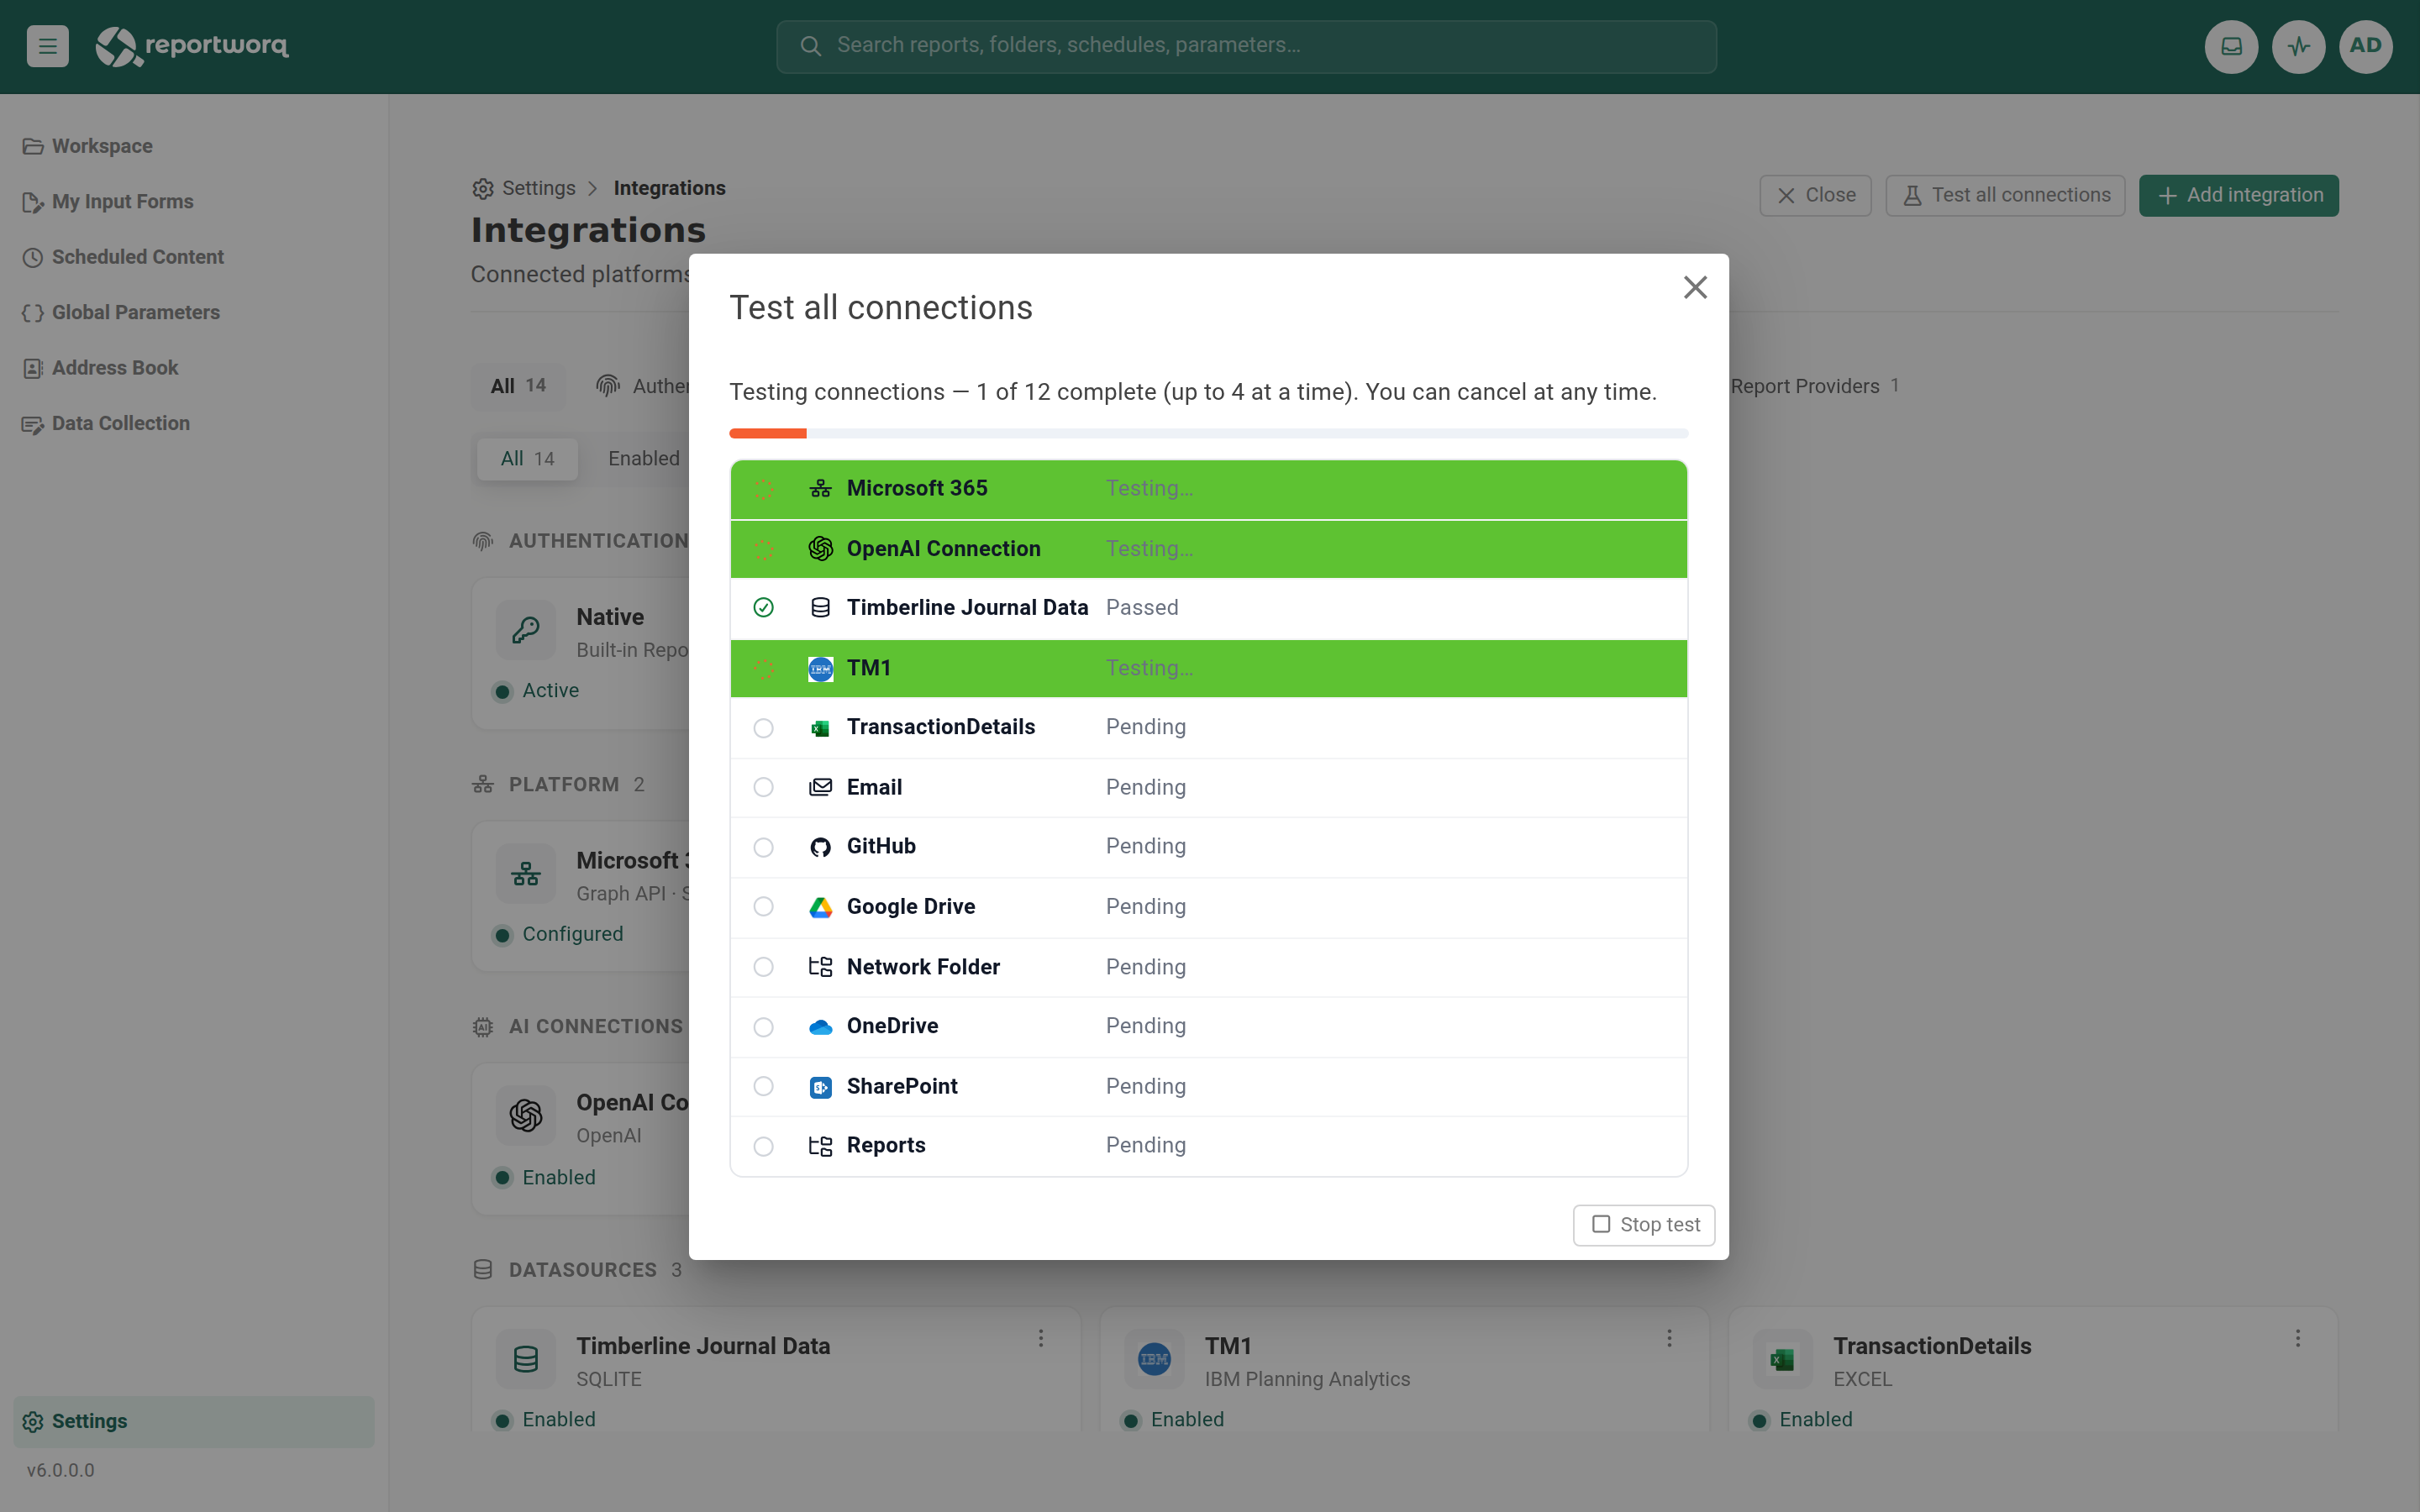The width and height of the screenshot is (2420, 1512).
Task: Open Settings in the sidebar
Action: [x=193, y=1421]
